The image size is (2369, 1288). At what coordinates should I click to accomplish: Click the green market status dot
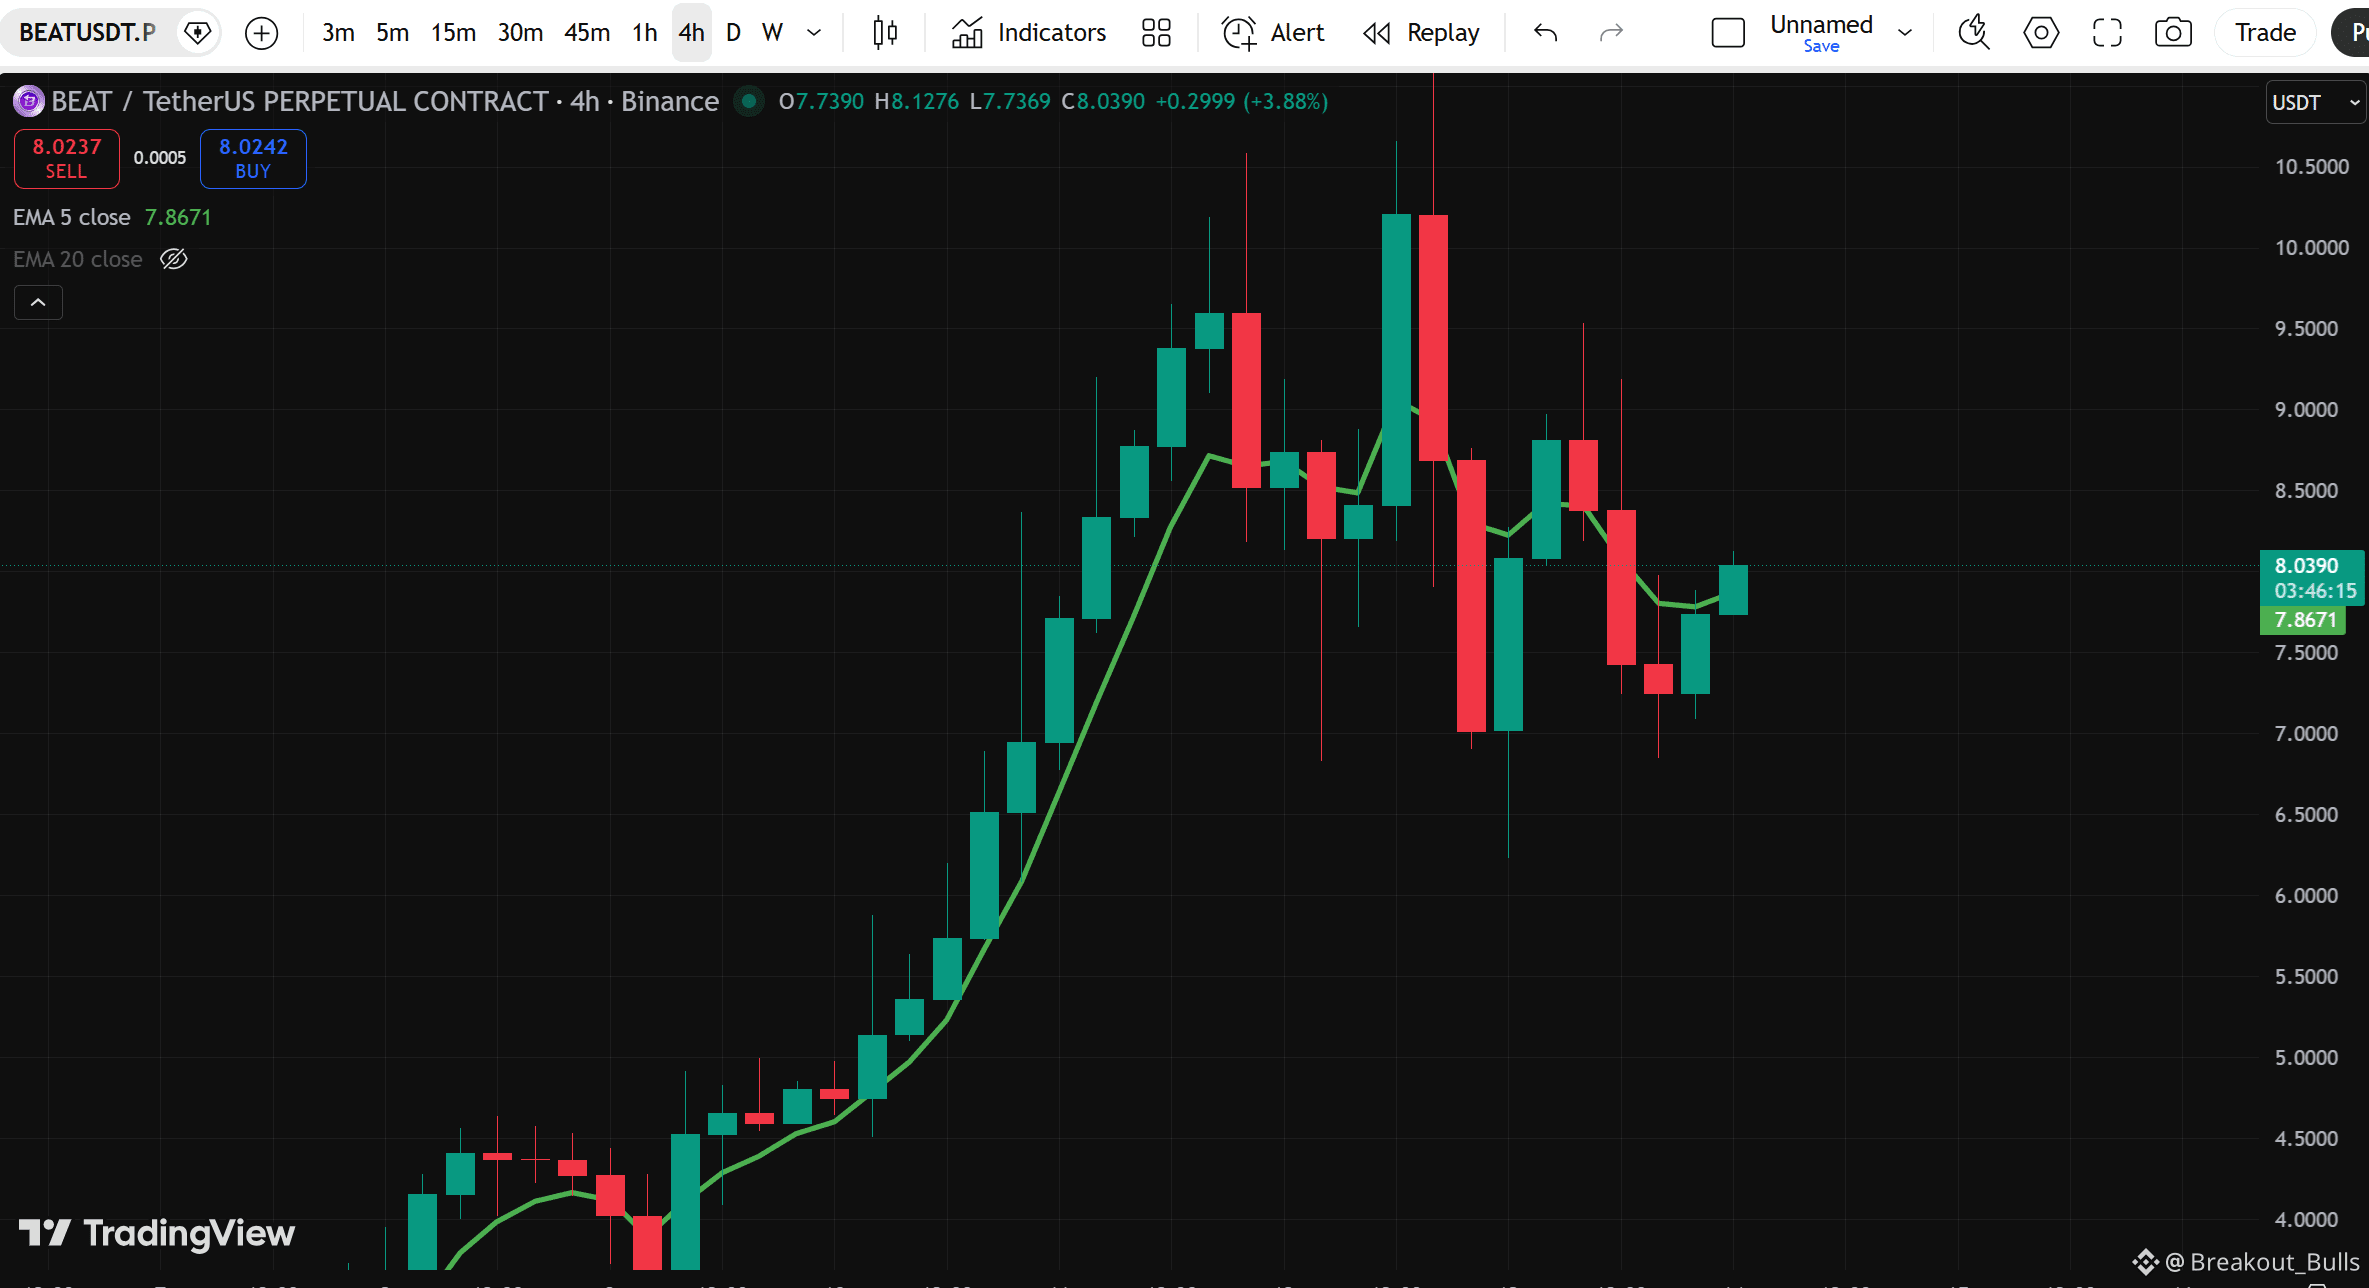[748, 101]
